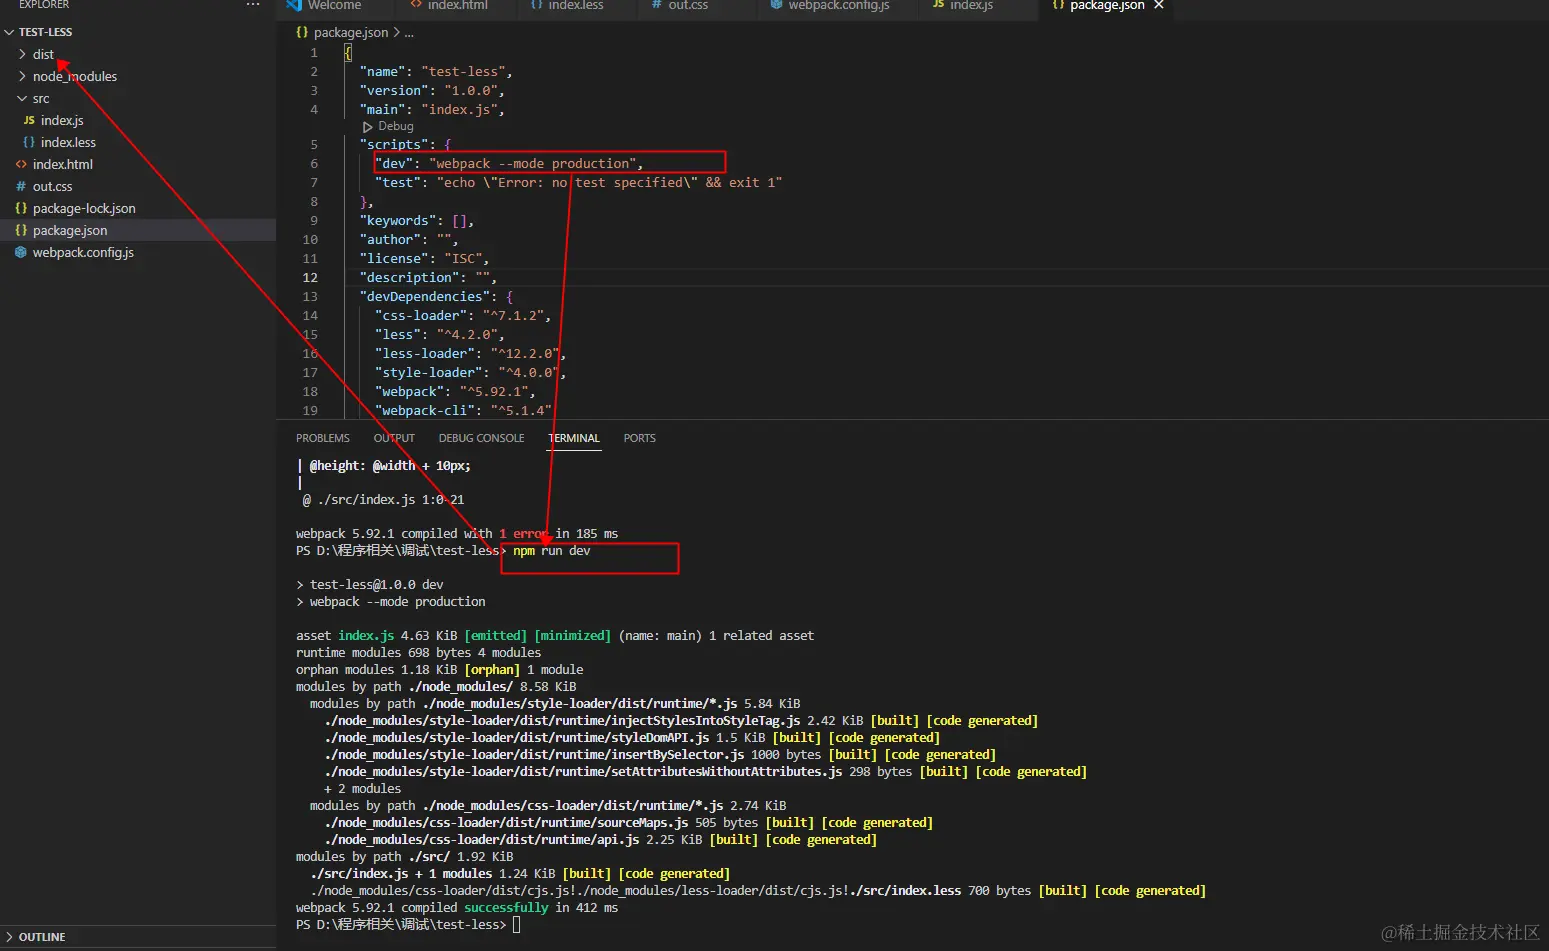Click "> test-less@1.0.0 dev" terminal line
The width and height of the screenshot is (1549, 951).
pos(370,585)
